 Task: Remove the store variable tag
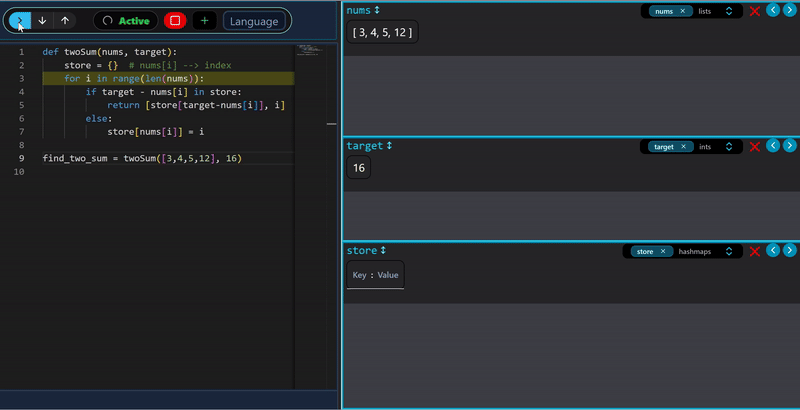tap(663, 251)
